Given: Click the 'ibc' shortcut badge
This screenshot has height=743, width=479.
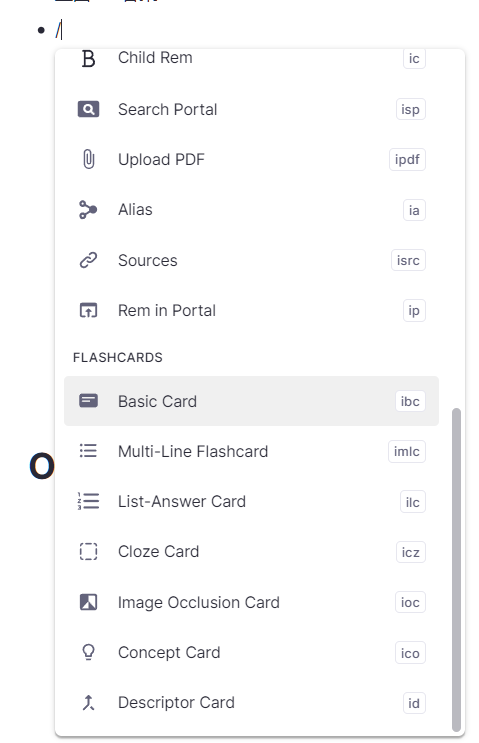Looking at the screenshot, I should click(x=410, y=401).
